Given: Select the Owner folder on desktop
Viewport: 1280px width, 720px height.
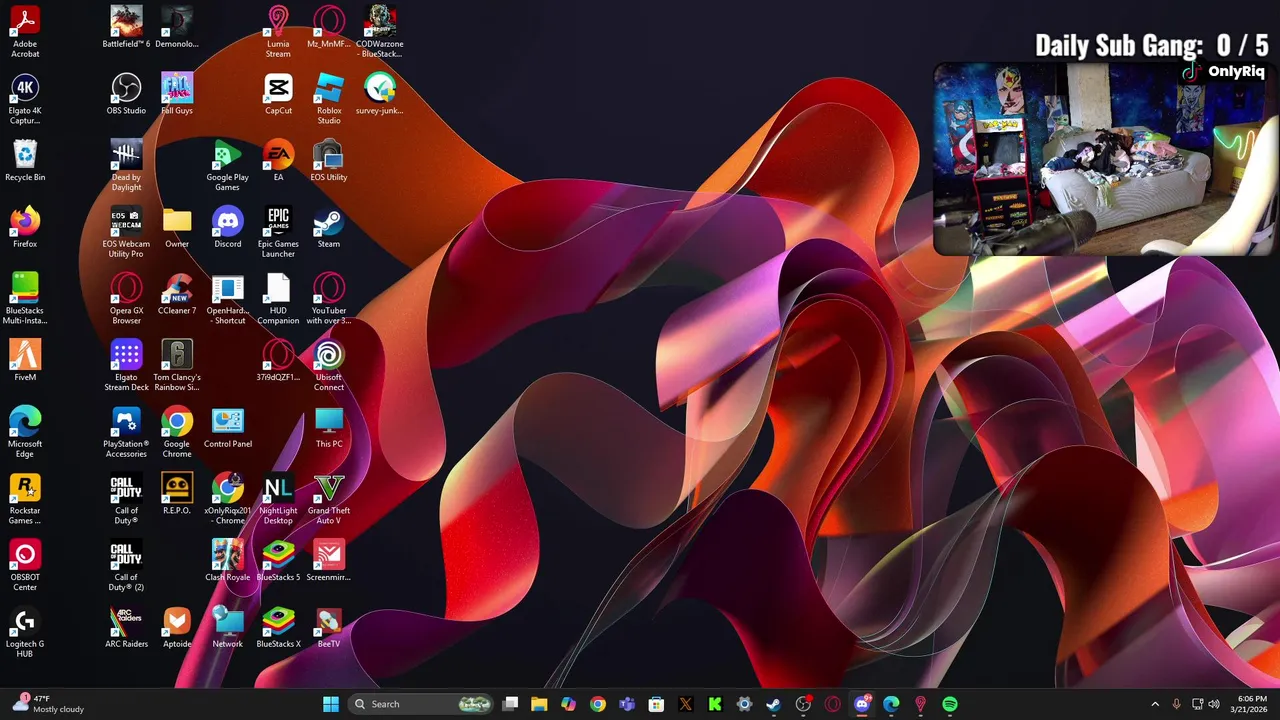Looking at the screenshot, I should click(177, 228).
